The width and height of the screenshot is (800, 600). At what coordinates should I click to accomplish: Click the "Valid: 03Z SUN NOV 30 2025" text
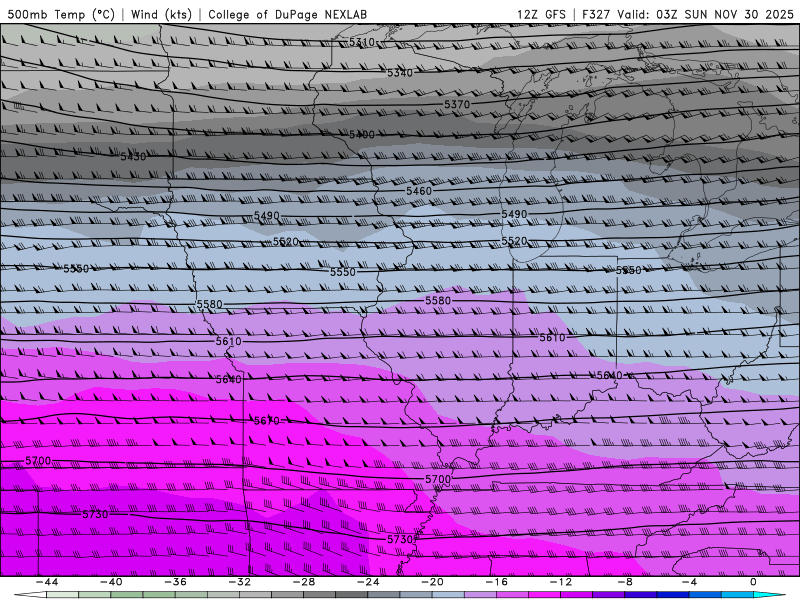(706, 14)
